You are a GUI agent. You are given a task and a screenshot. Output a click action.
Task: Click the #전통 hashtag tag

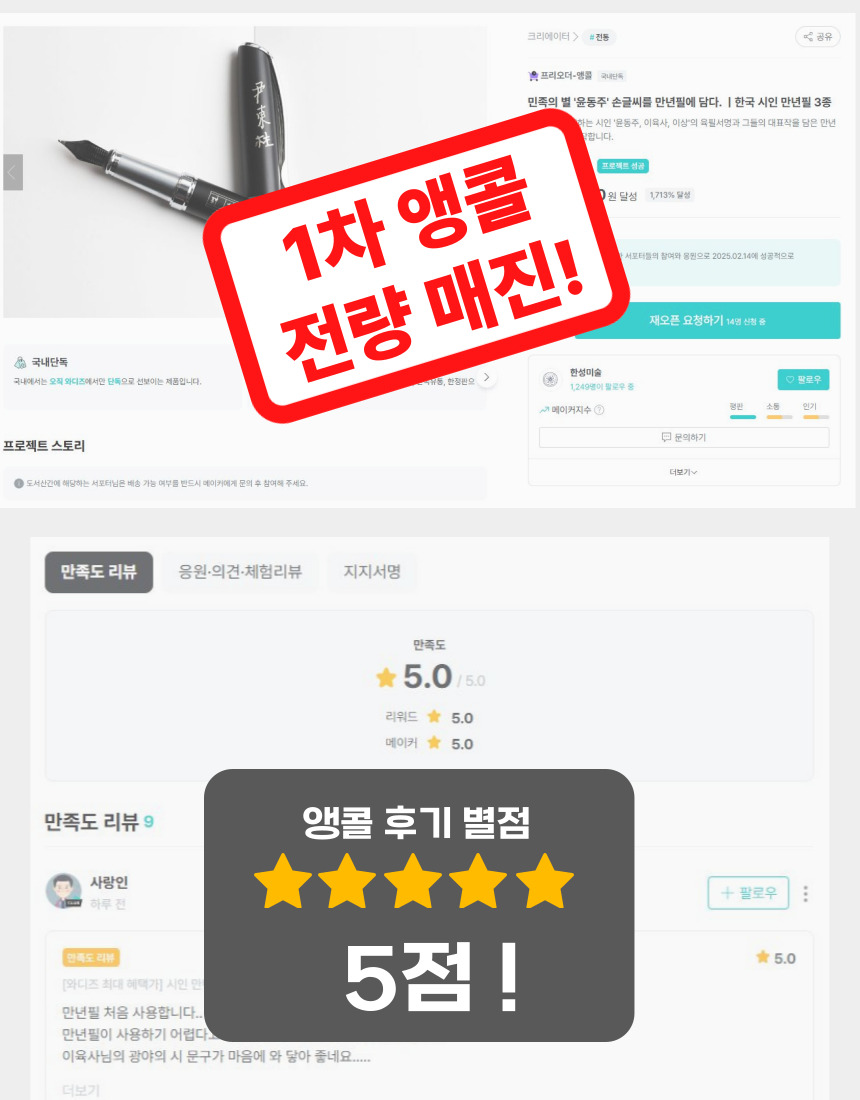599,37
